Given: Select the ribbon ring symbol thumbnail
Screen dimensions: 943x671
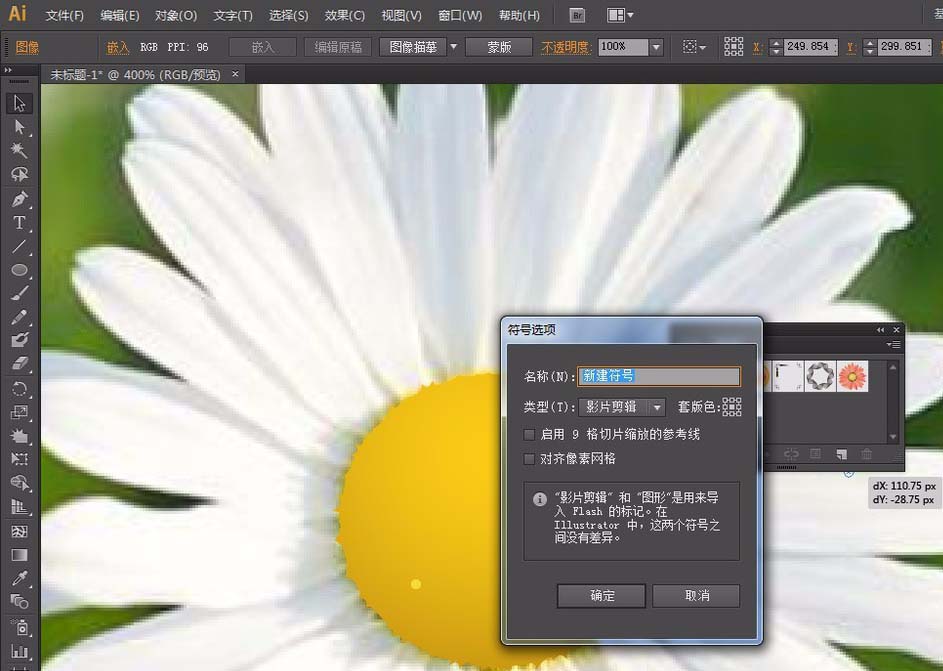Looking at the screenshot, I should click(x=820, y=376).
